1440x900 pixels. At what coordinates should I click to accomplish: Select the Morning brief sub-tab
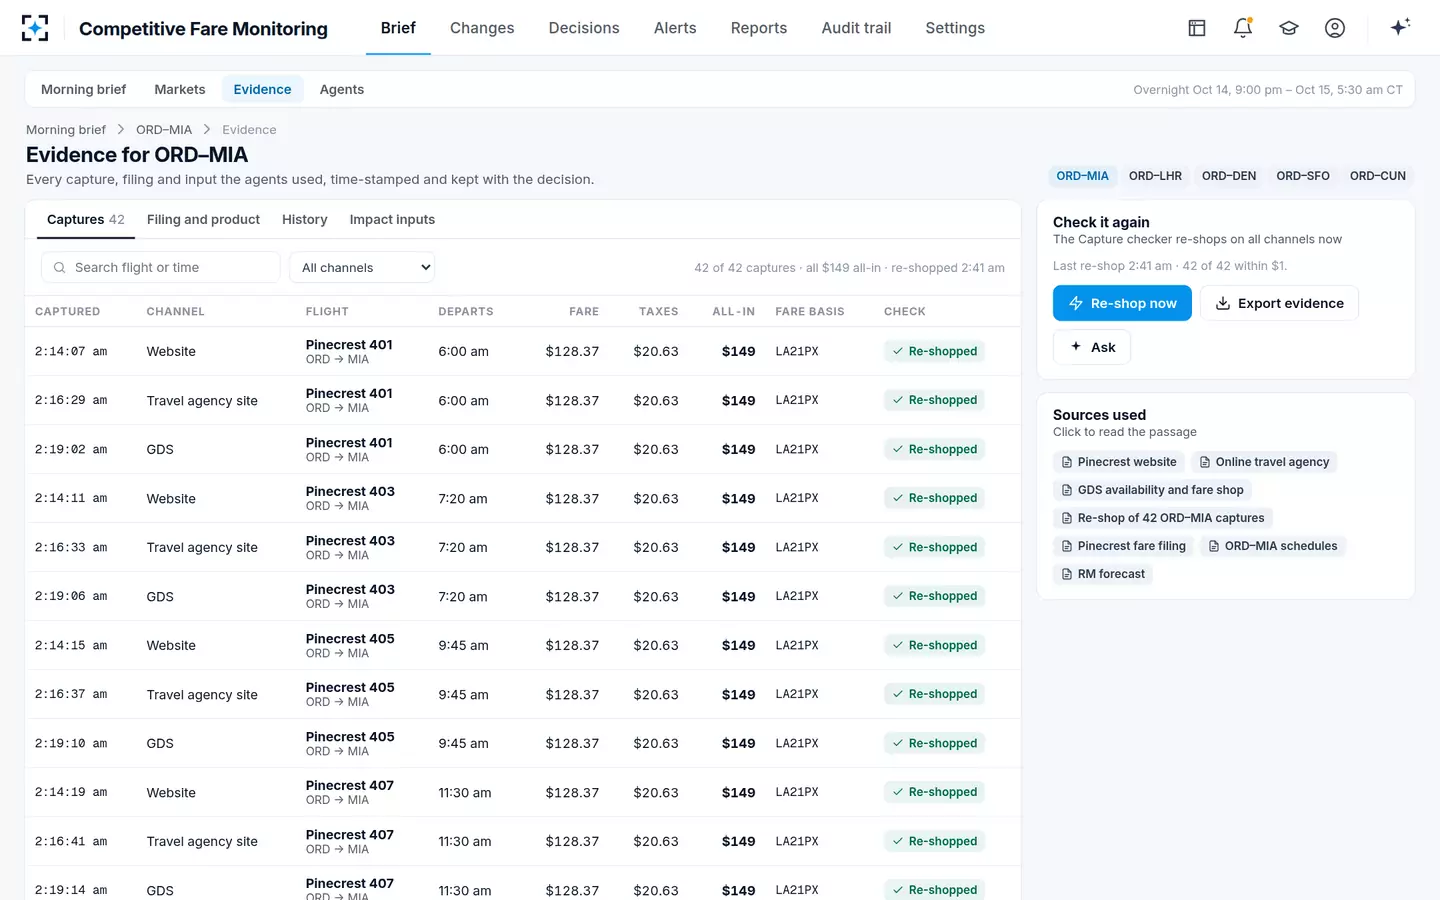coord(84,89)
